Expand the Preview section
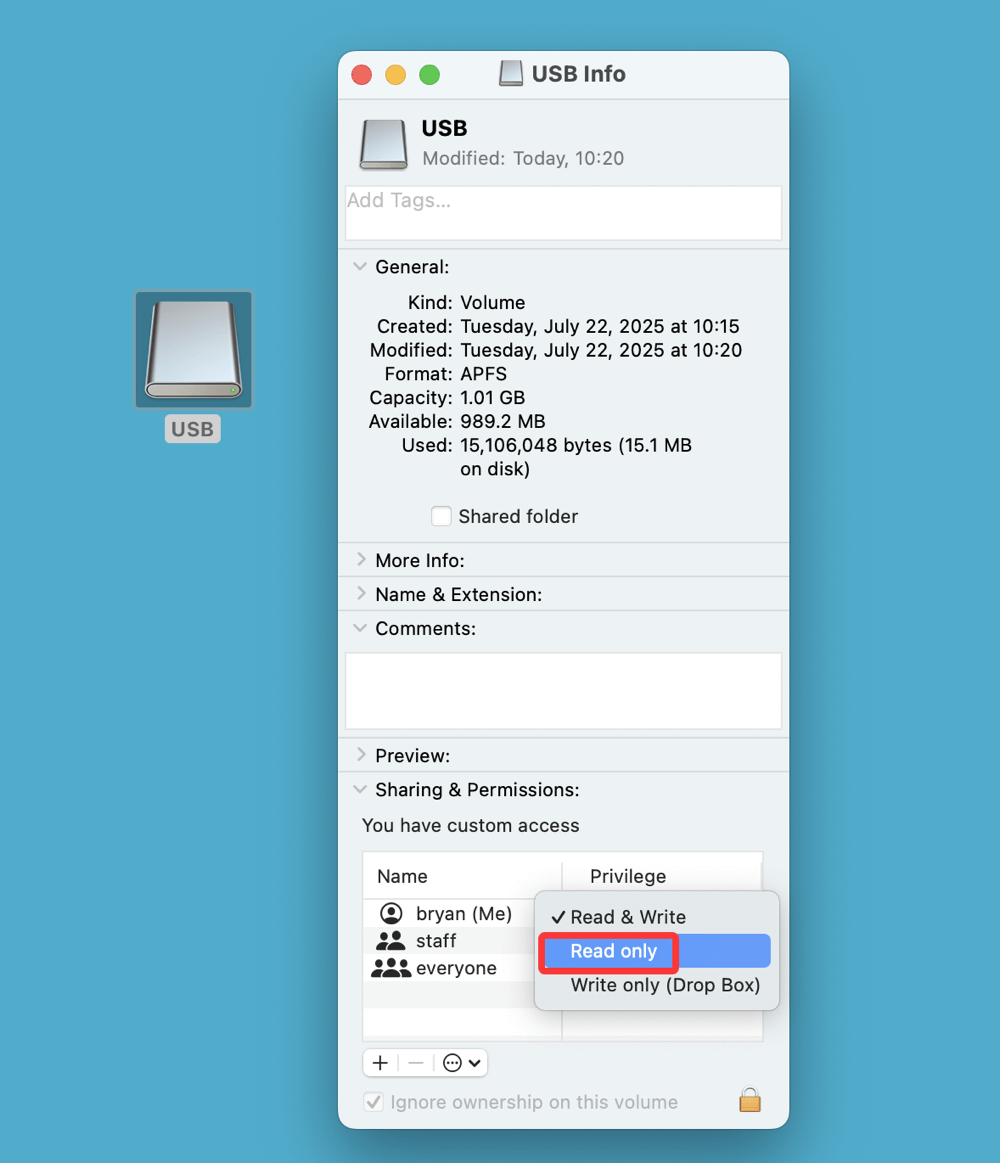 click(360, 755)
